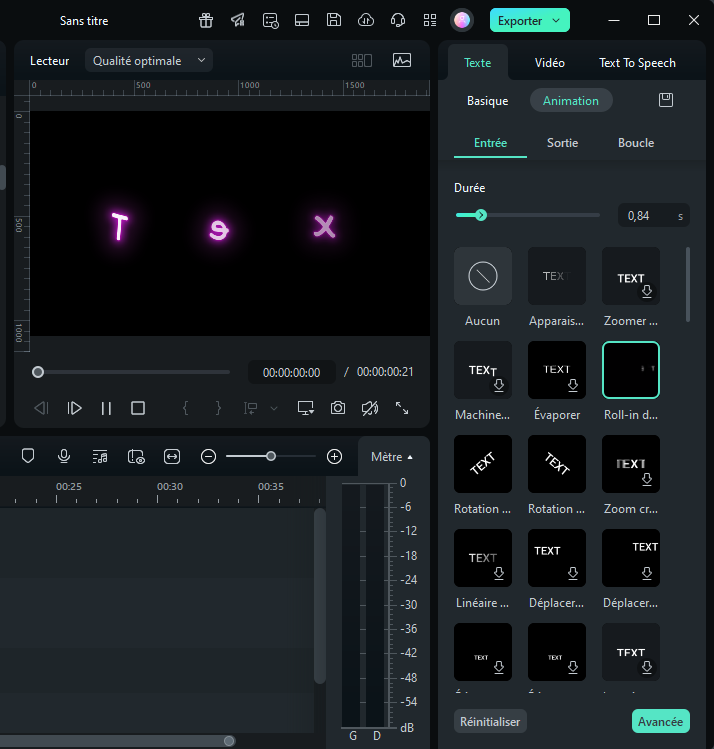Click the timeline vertical scrollbar

point(320,596)
